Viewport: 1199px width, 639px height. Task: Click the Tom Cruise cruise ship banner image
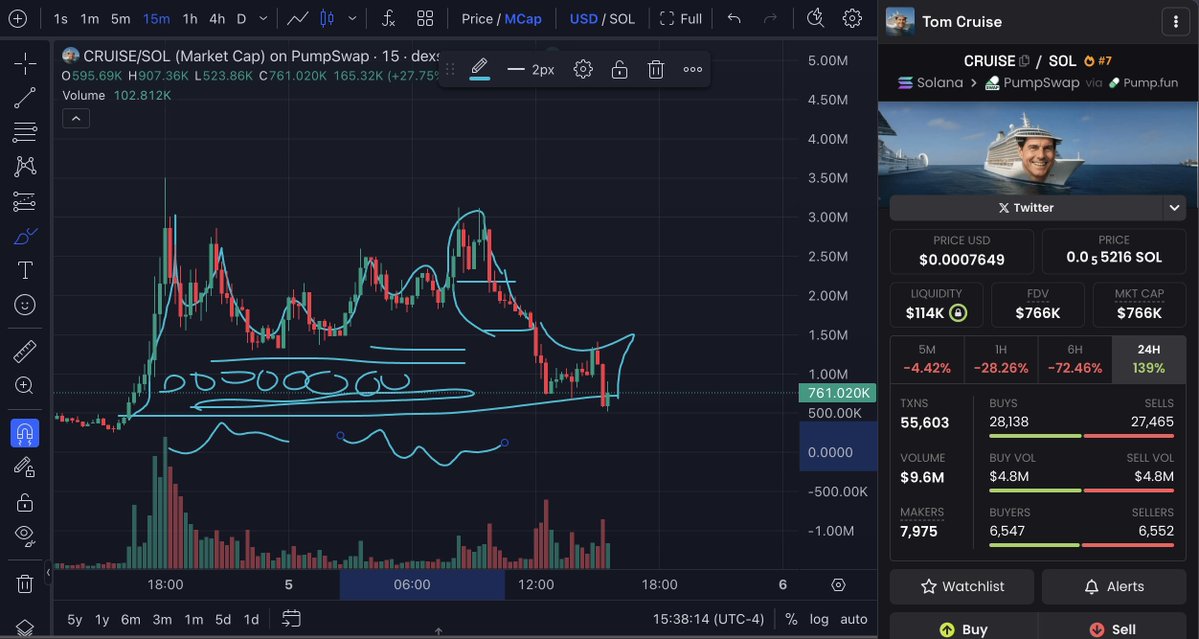point(1038,149)
